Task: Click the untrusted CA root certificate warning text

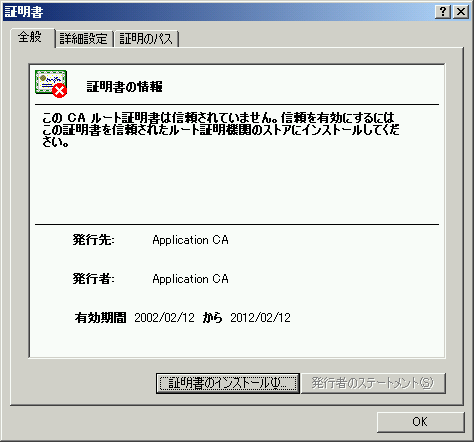Action: click(x=221, y=130)
